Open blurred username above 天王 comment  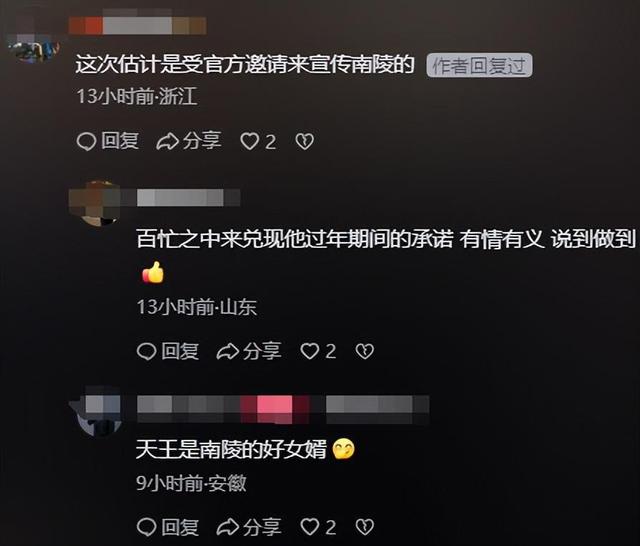pyautogui.click(x=283, y=409)
